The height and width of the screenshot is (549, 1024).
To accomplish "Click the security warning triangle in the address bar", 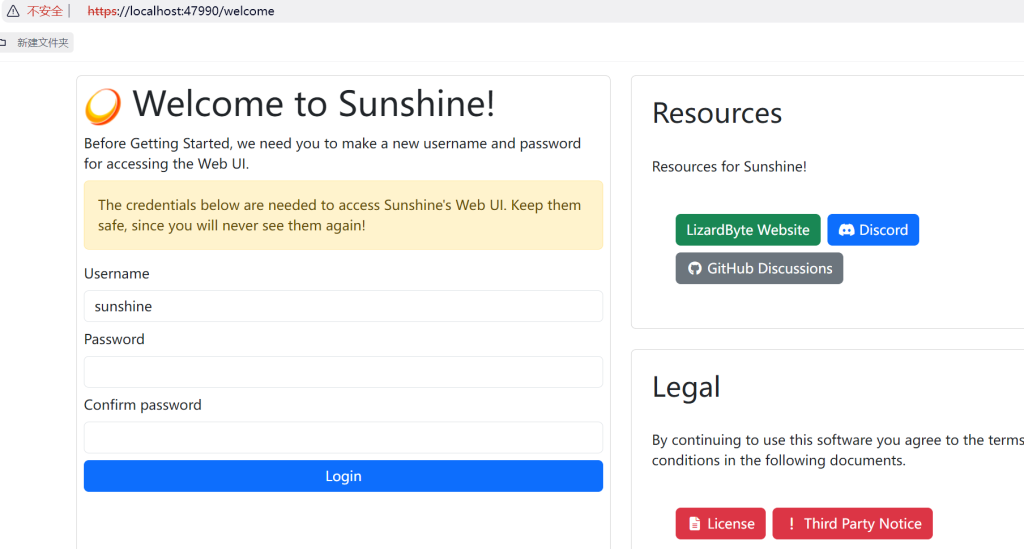I will point(12,11).
